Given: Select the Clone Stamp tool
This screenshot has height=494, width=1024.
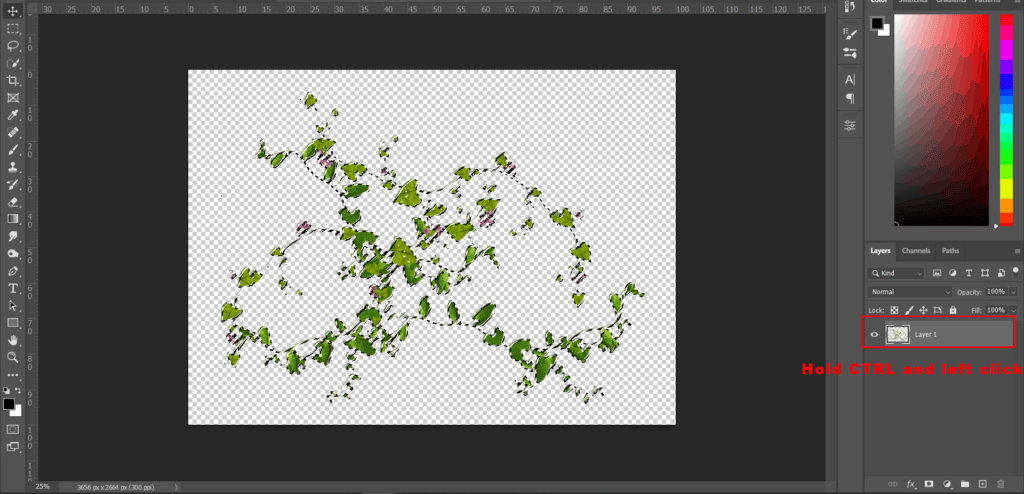Looking at the screenshot, I should (x=12, y=167).
